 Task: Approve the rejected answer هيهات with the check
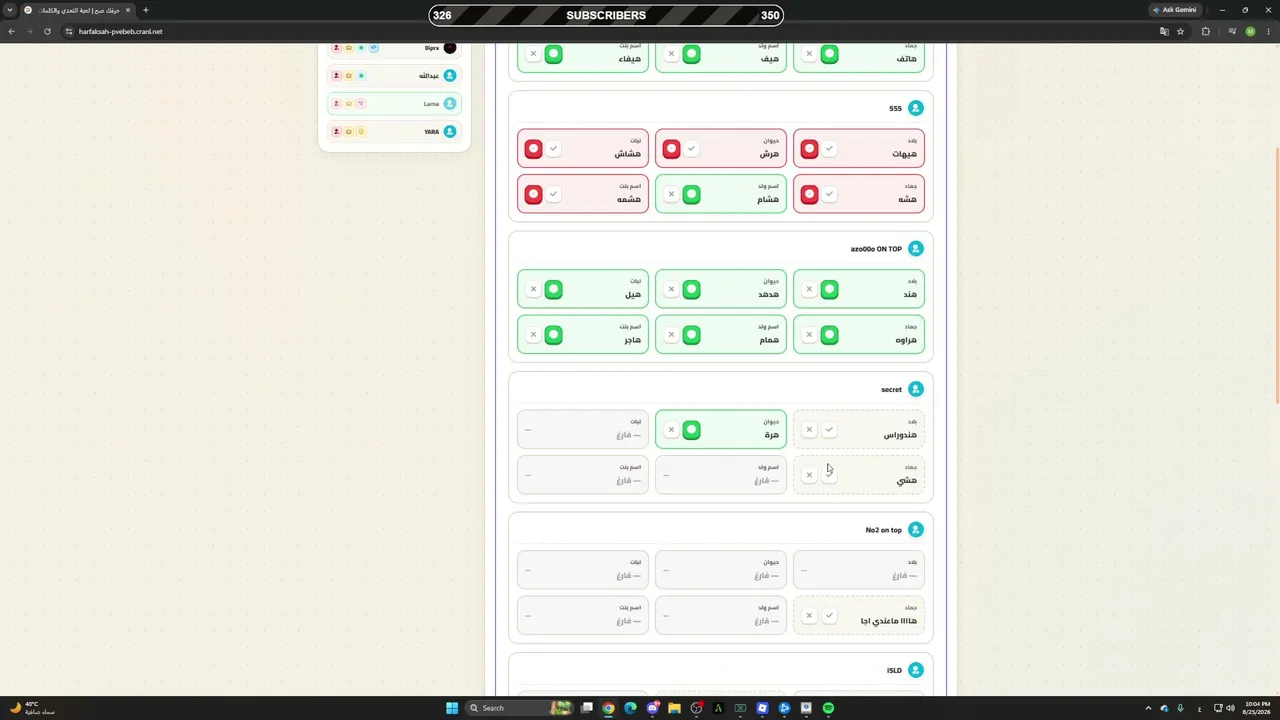coord(829,149)
